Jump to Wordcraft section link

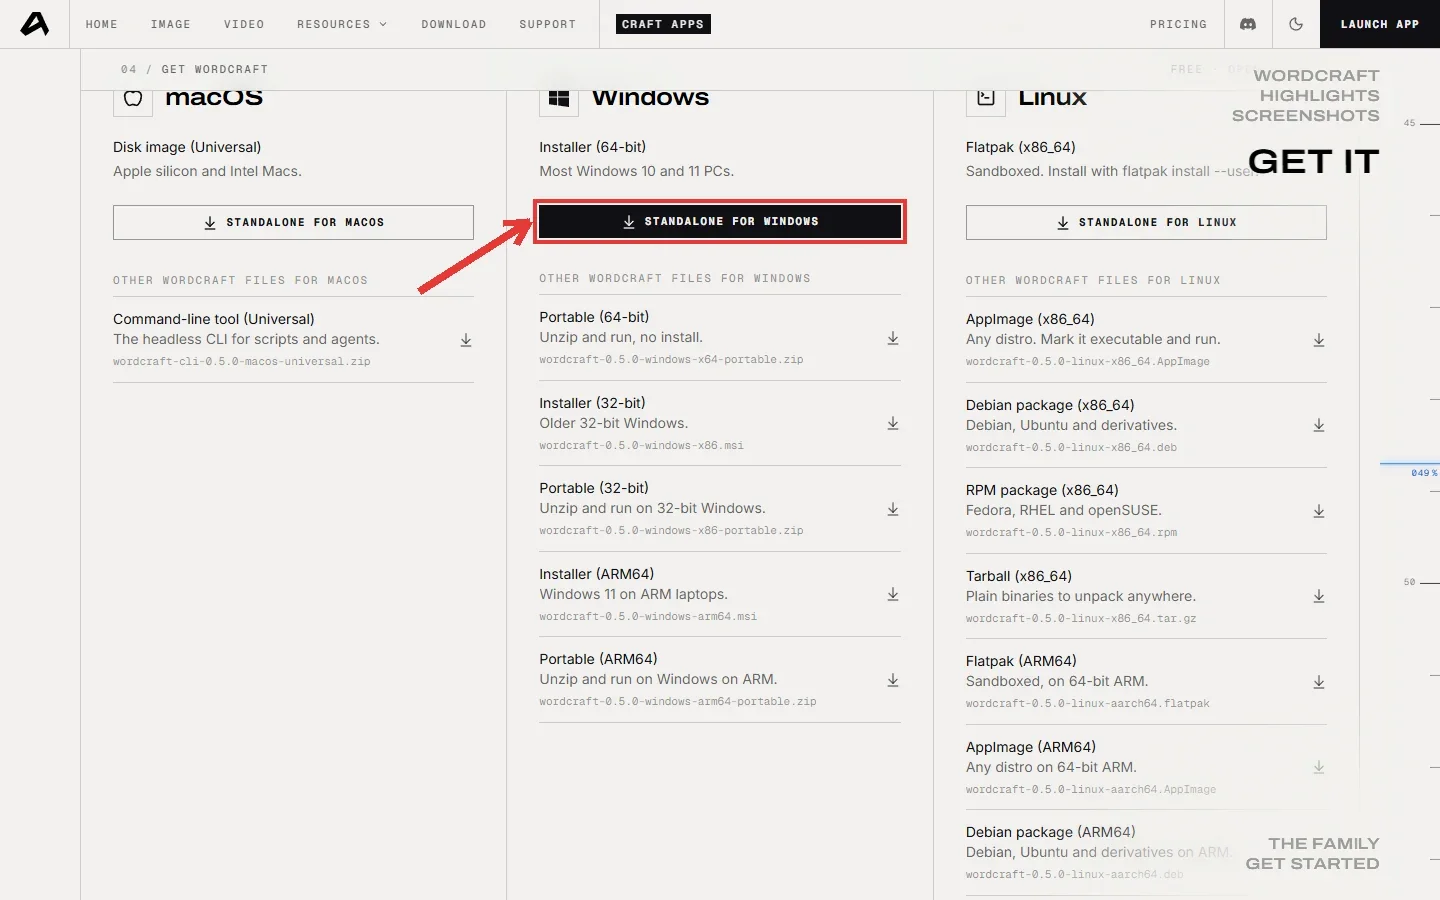click(1316, 76)
